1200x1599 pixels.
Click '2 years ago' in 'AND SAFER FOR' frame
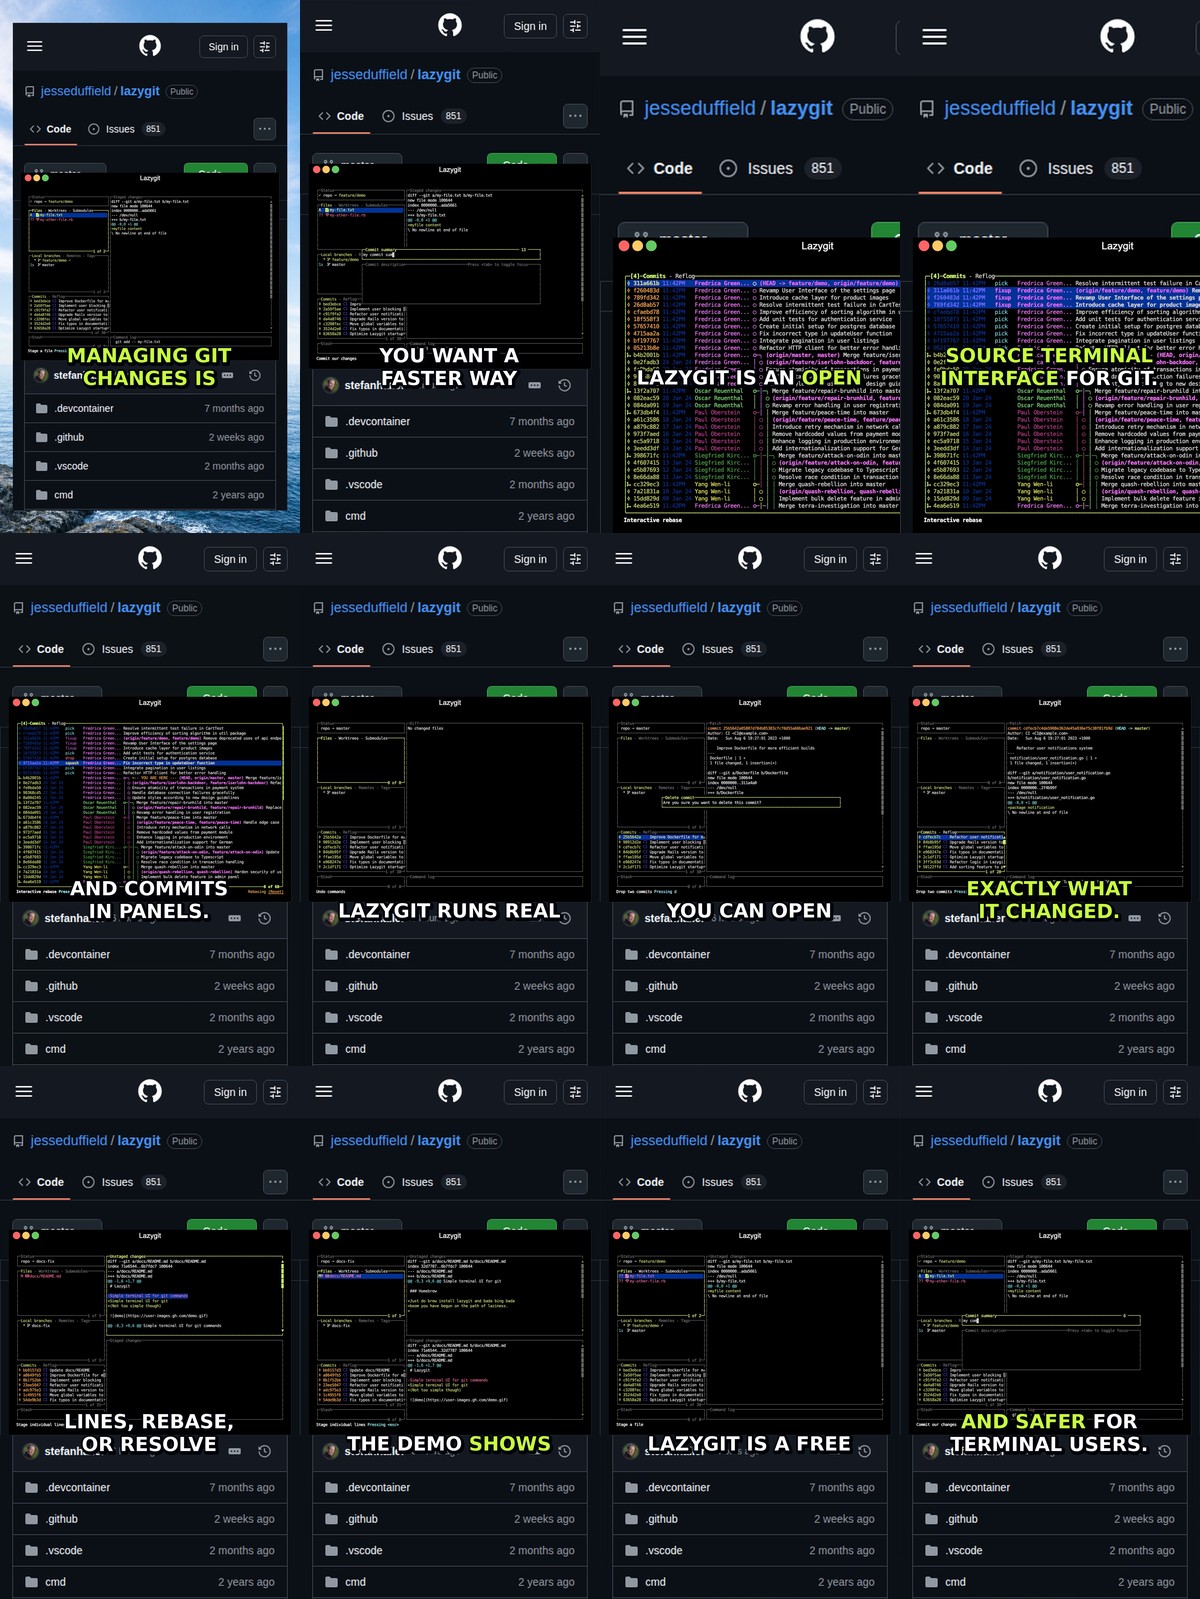[x=1146, y=1582]
